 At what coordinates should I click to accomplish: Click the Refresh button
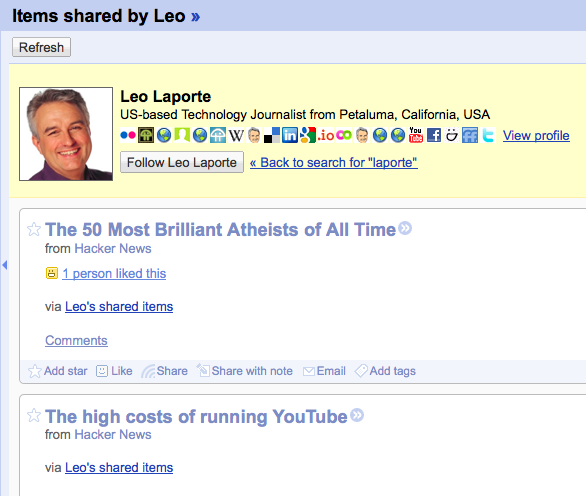(x=41, y=47)
